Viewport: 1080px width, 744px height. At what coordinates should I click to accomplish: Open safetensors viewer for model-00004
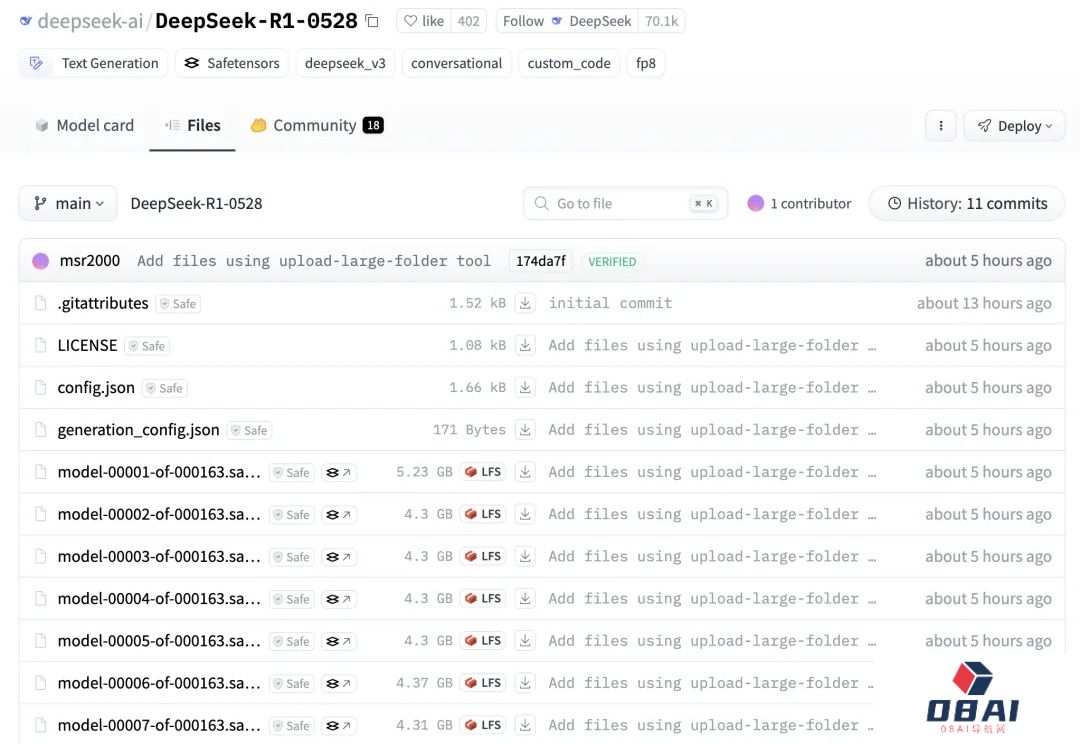tap(339, 599)
